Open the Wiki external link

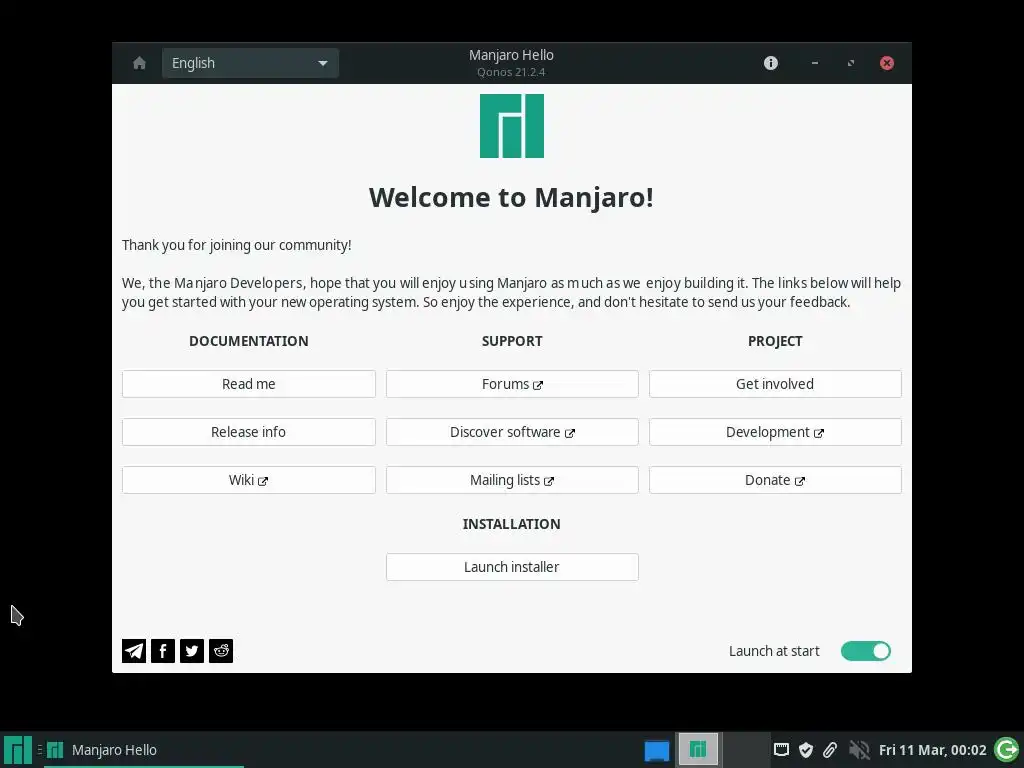click(249, 480)
